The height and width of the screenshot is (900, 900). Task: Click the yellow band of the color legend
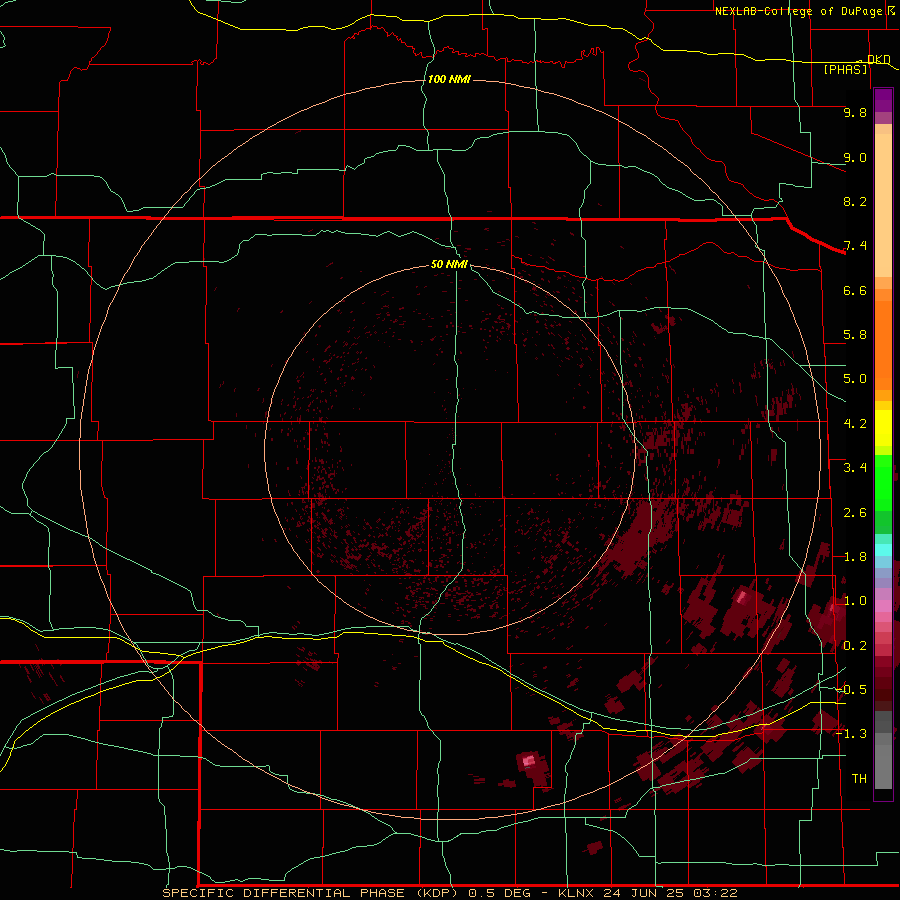883,428
